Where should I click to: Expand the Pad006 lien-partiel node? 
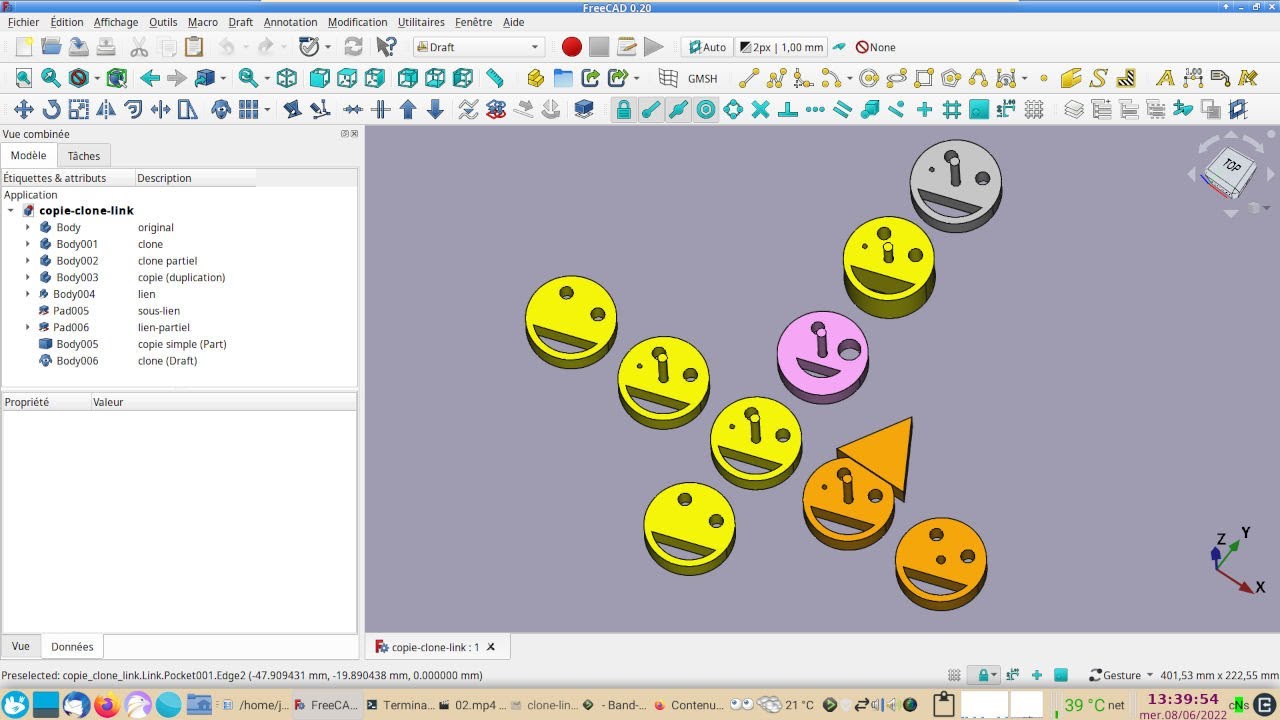coord(28,327)
